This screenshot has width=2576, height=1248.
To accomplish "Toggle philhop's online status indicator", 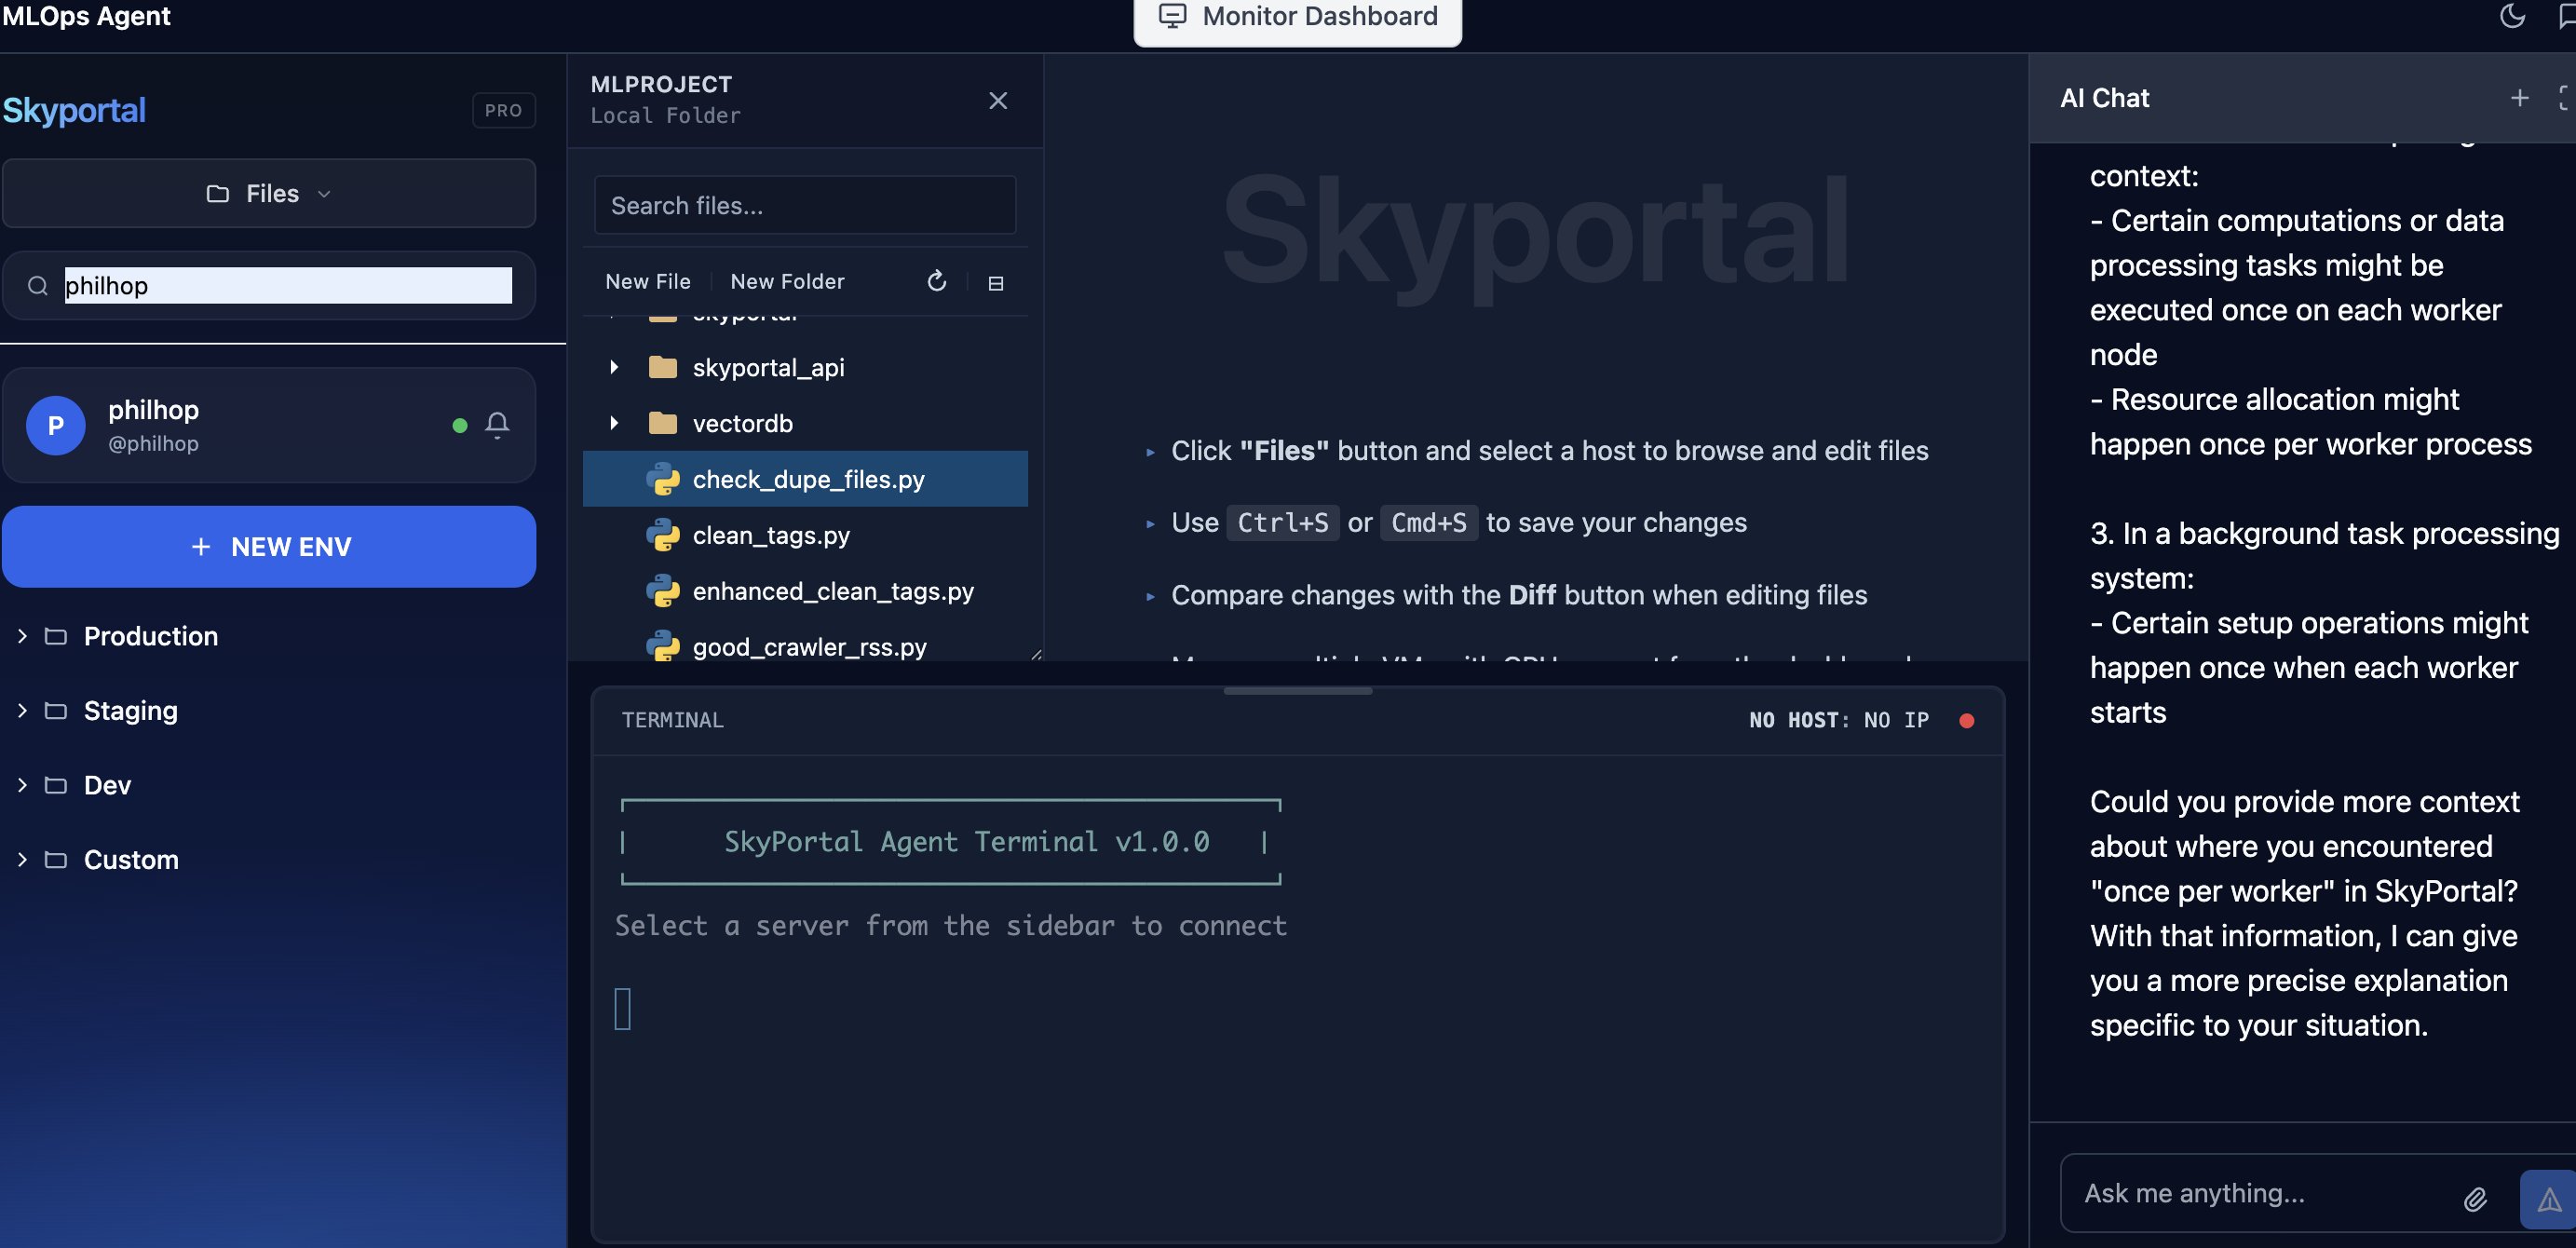I will coord(459,425).
